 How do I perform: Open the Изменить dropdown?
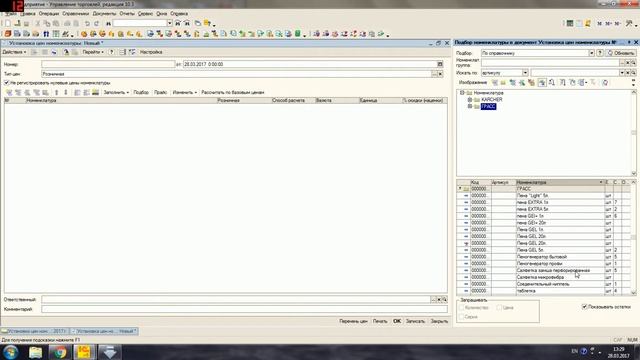(x=184, y=93)
